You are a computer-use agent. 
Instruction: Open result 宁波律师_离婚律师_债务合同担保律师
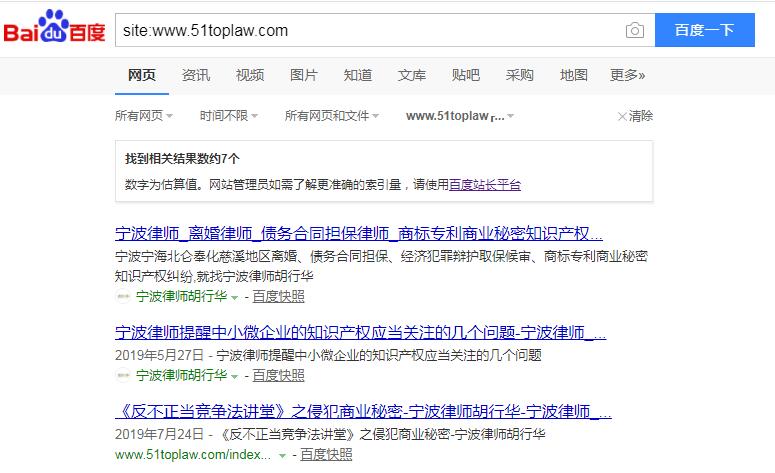point(359,233)
